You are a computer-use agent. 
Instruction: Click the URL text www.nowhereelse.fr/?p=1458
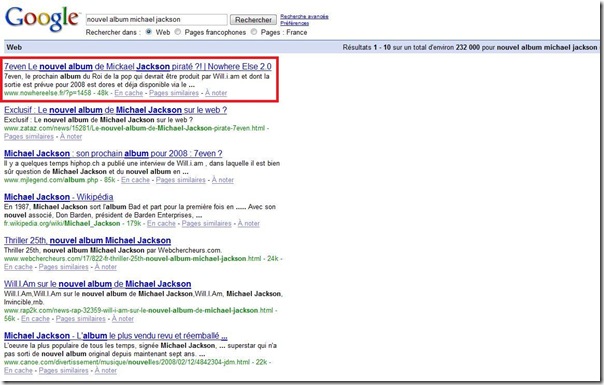[x=48, y=93]
